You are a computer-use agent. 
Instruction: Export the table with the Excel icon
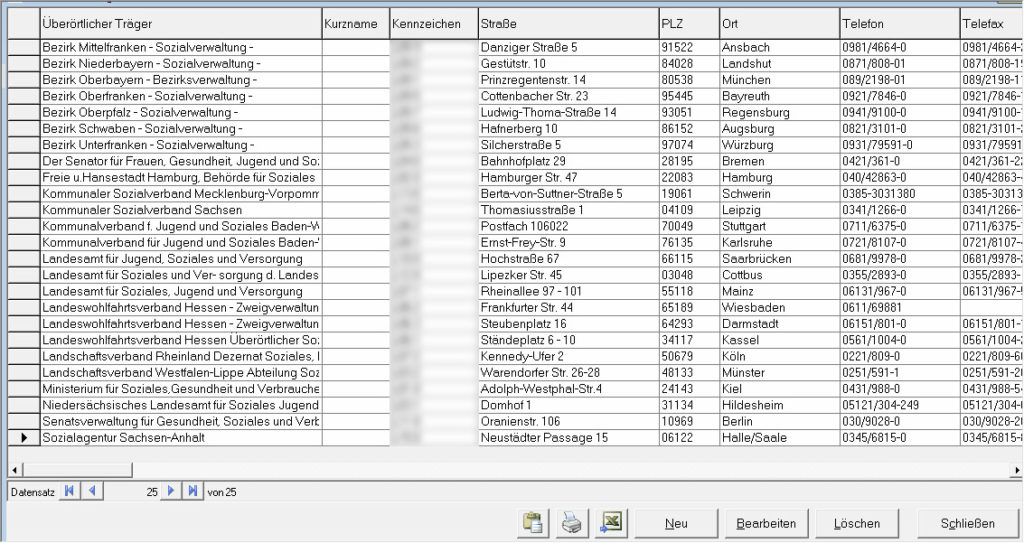click(x=611, y=523)
